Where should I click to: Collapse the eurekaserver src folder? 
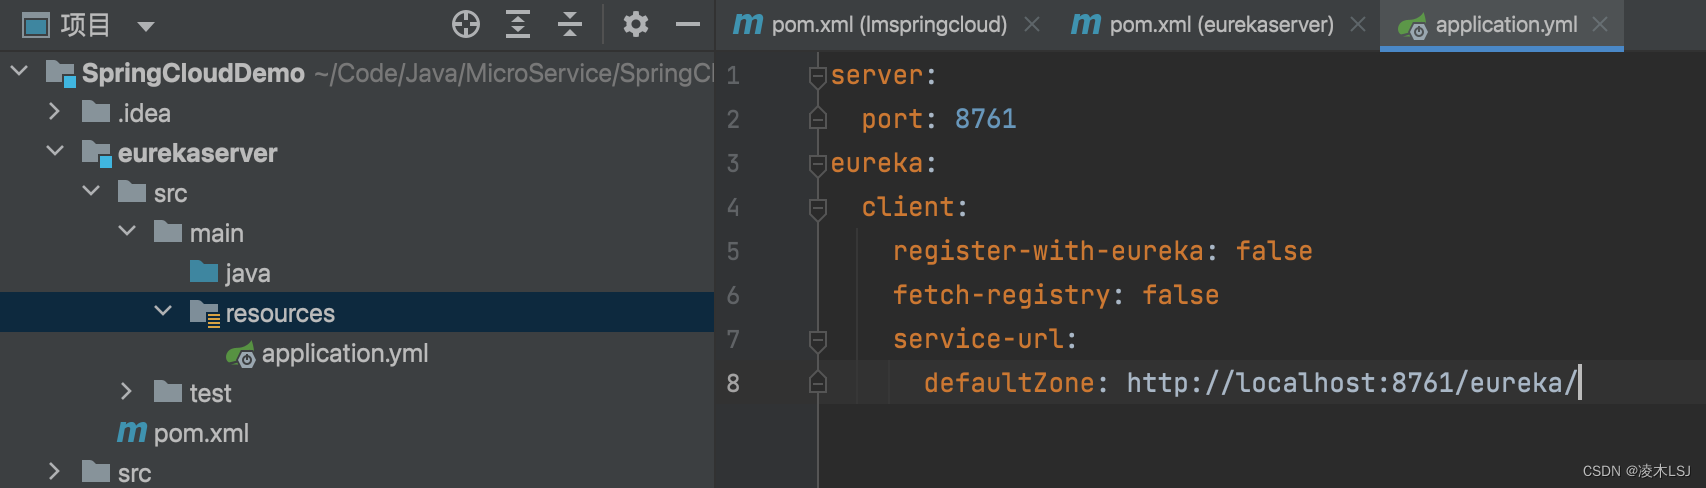[91, 191]
